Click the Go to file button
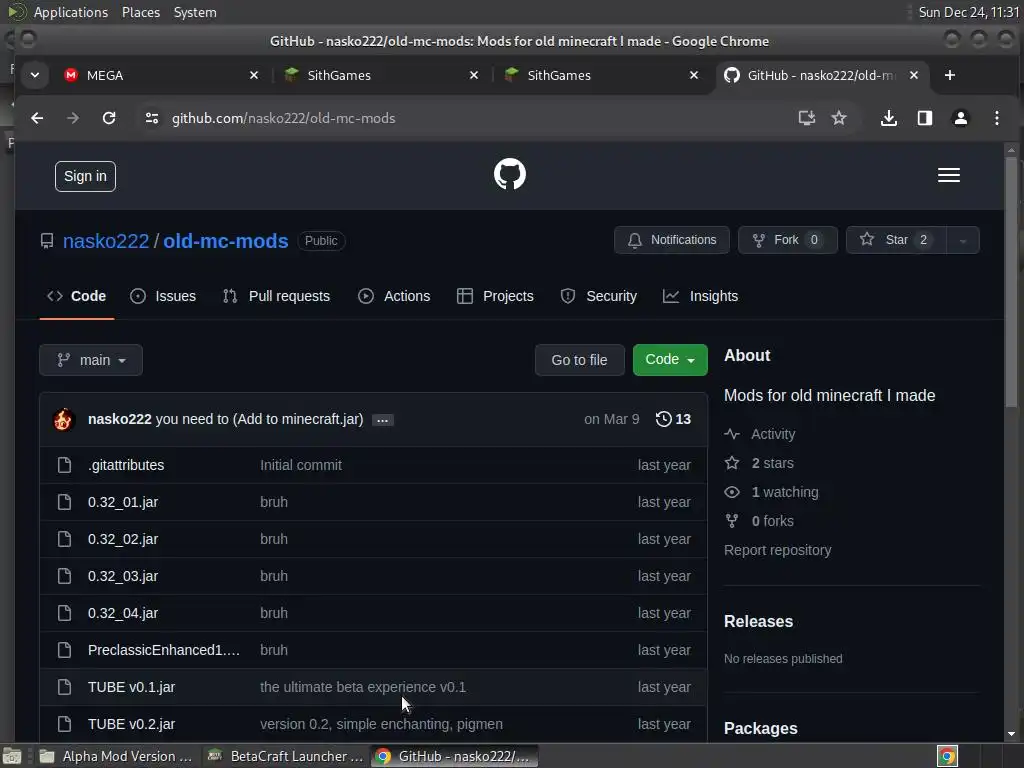 pos(579,360)
